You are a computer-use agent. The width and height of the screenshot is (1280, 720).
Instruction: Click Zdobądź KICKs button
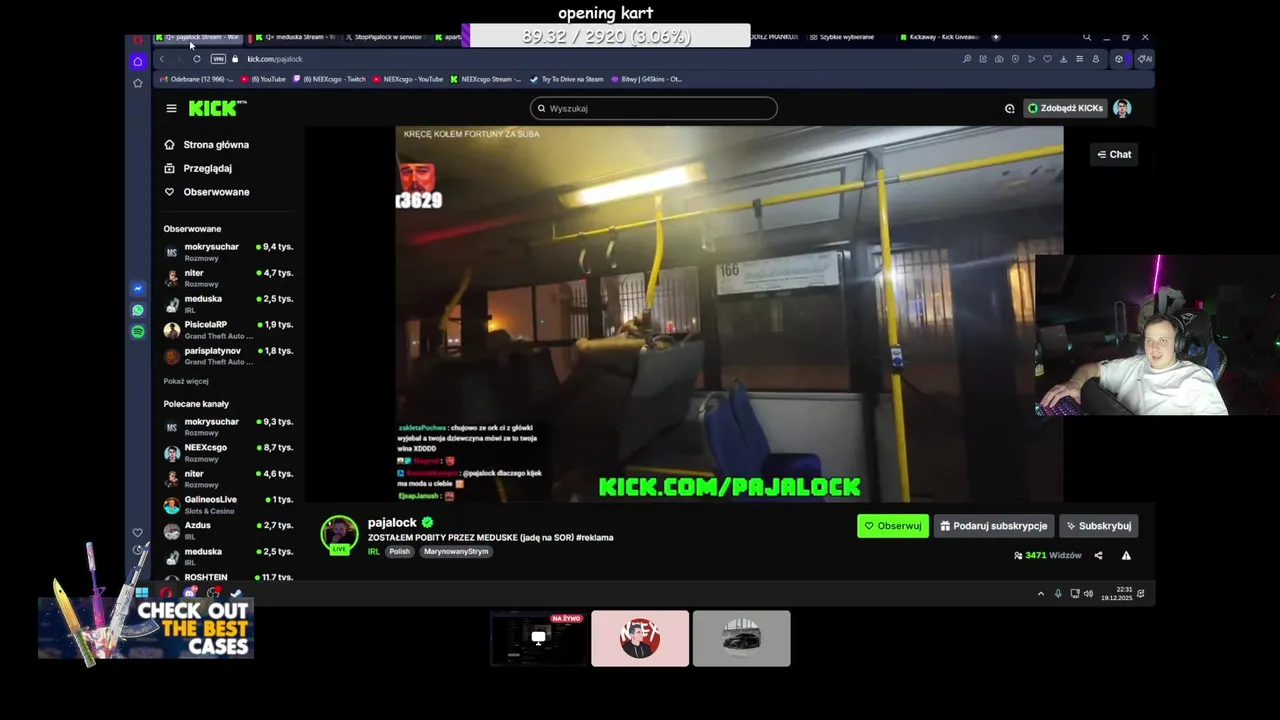(x=1065, y=108)
